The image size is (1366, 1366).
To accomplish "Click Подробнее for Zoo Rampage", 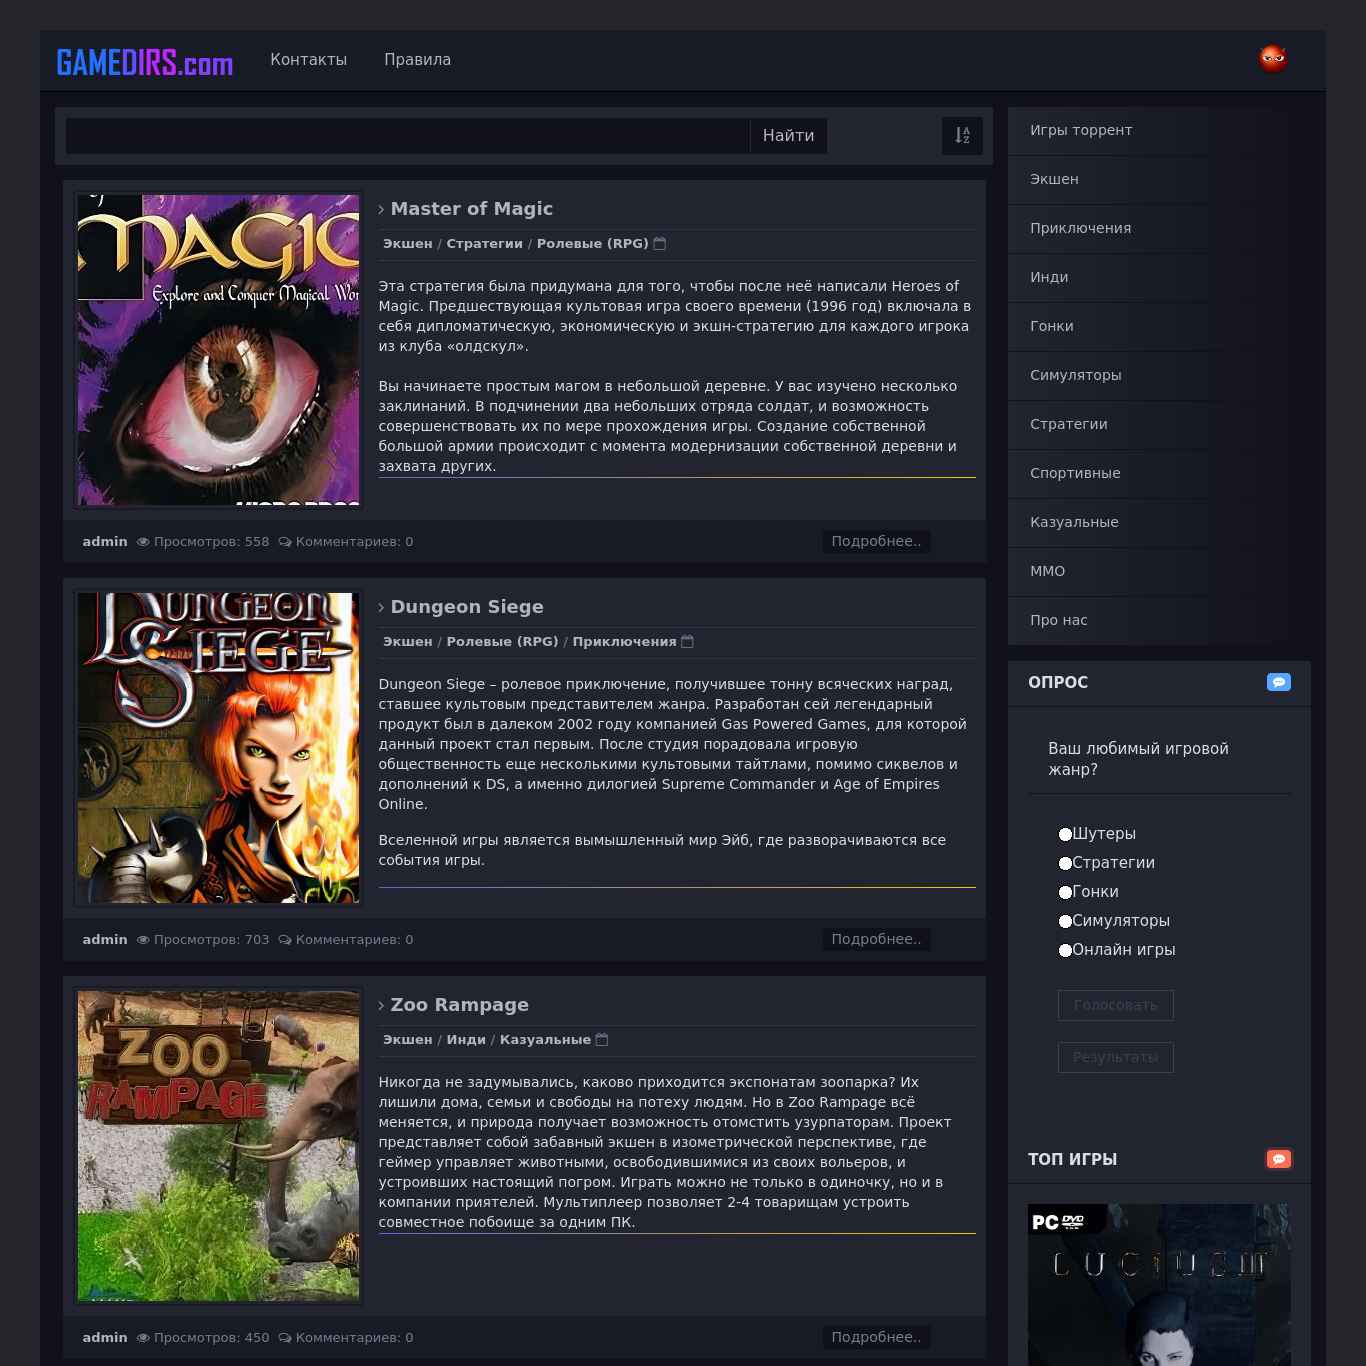I will [876, 1337].
